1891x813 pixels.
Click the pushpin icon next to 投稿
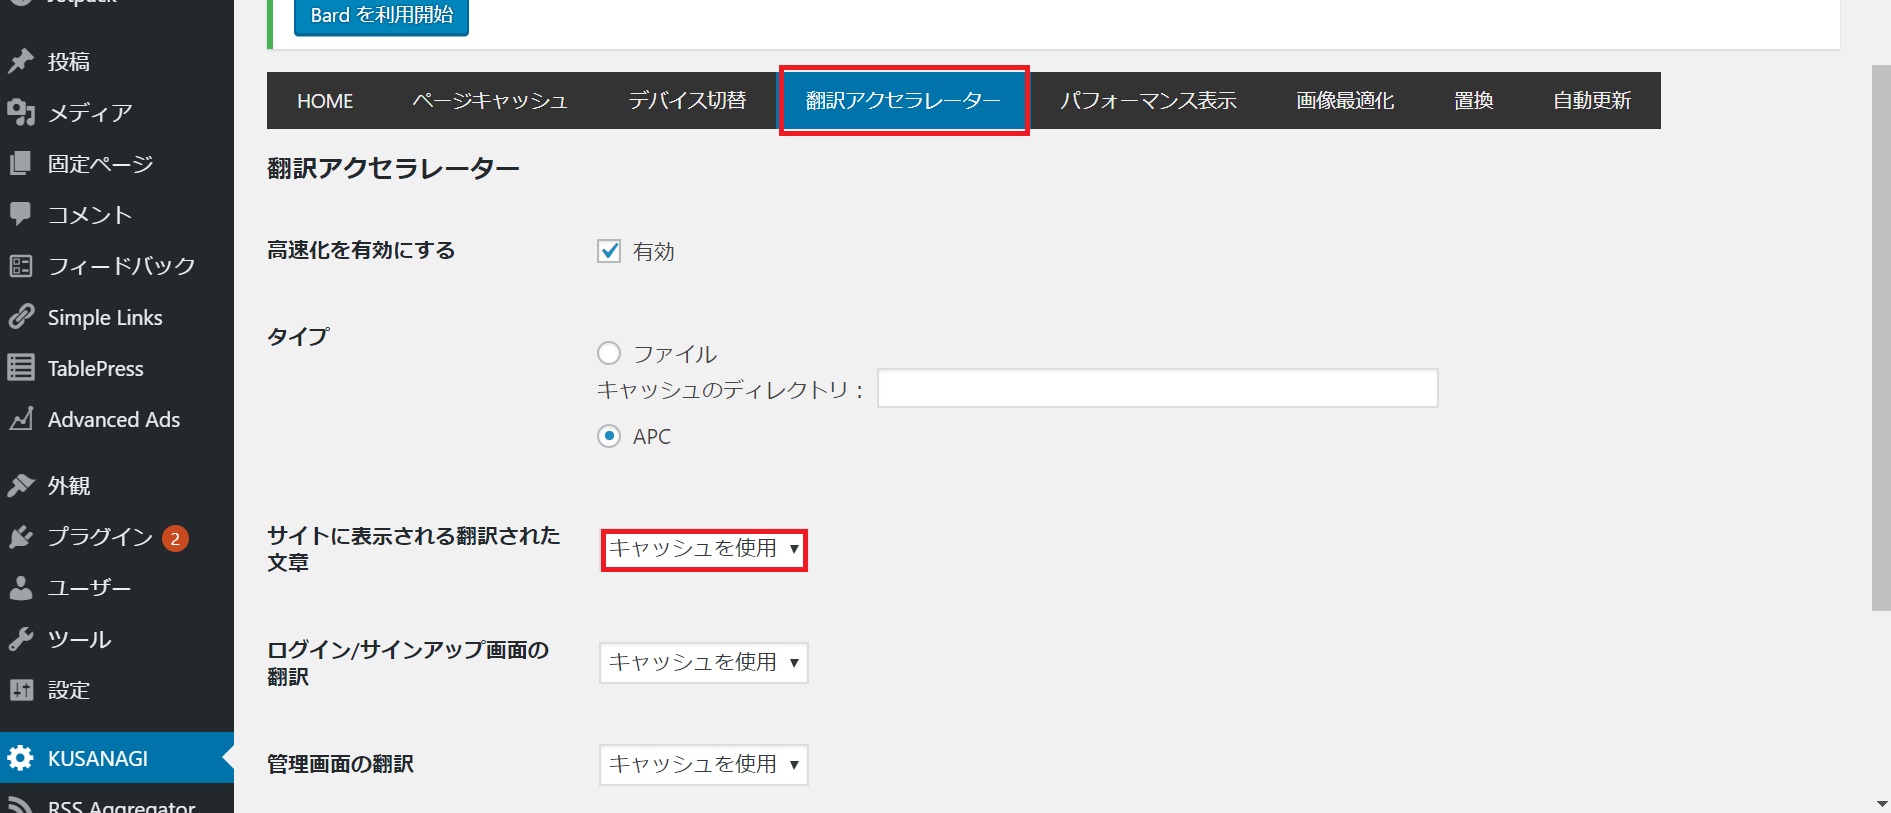(21, 61)
